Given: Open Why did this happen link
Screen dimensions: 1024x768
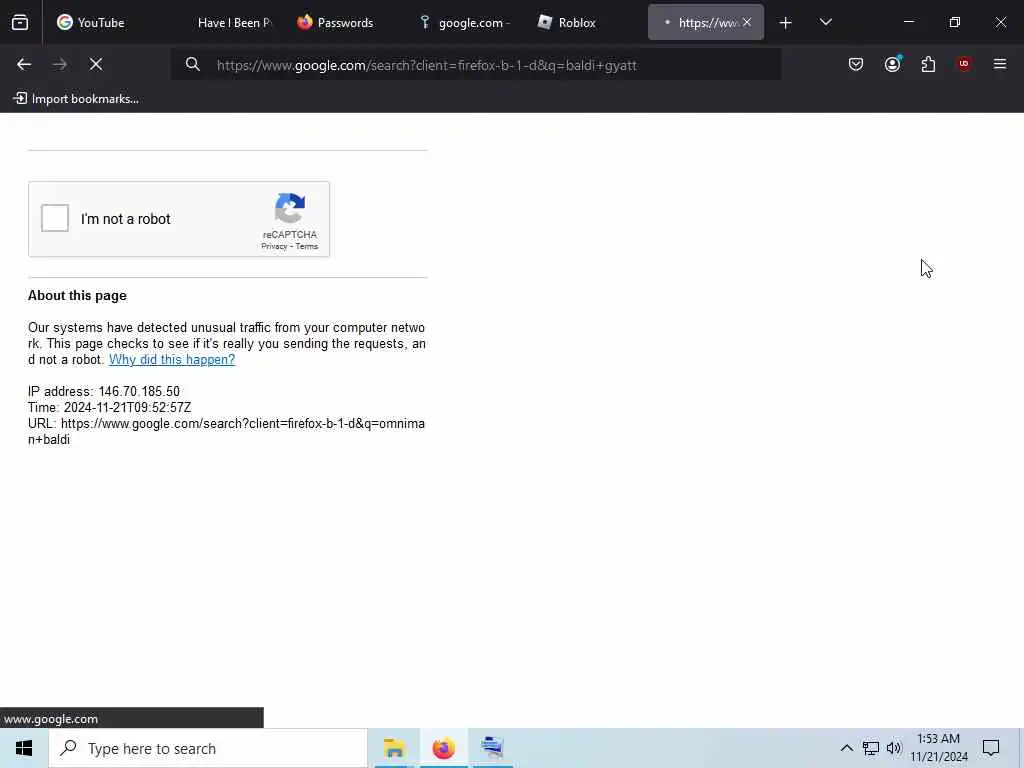Looking at the screenshot, I should [x=172, y=360].
